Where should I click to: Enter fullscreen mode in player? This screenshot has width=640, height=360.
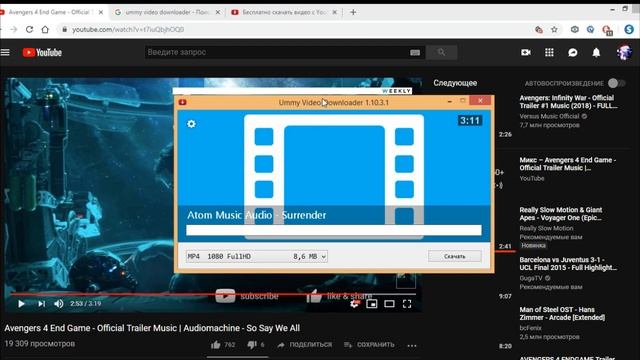point(407,304)
